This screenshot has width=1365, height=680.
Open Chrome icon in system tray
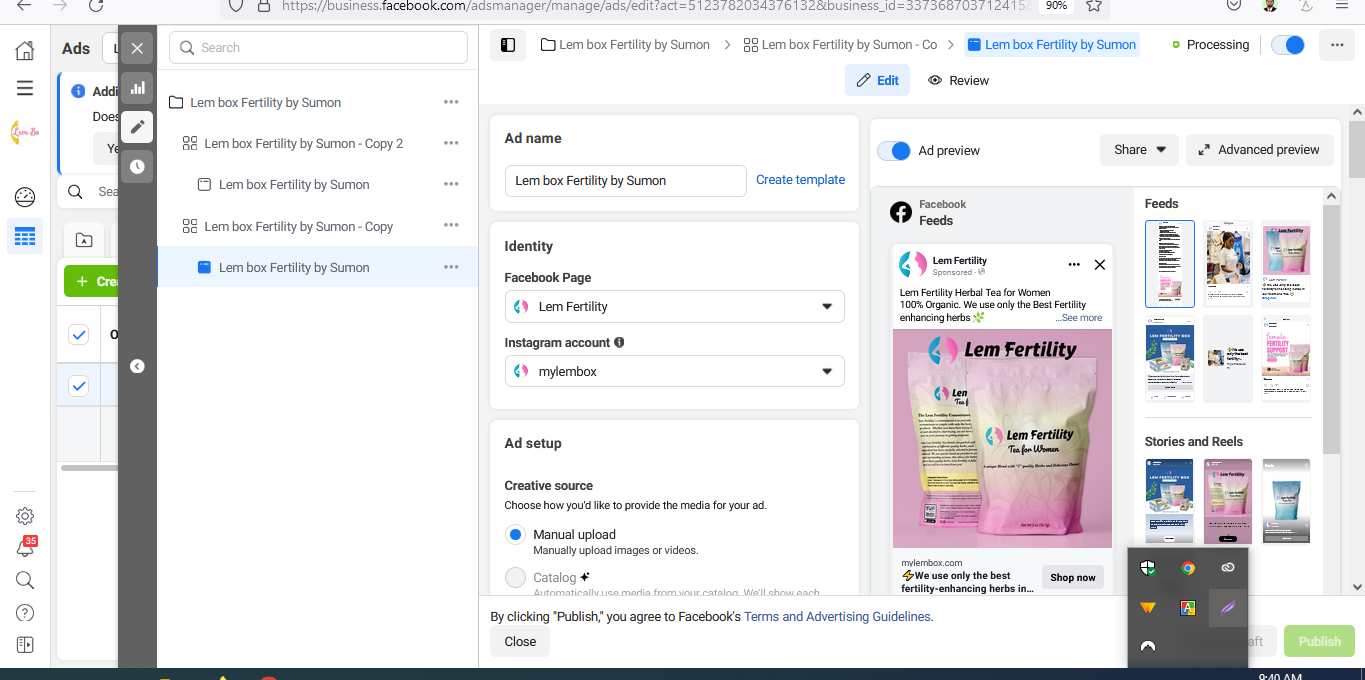point(1188,568)
